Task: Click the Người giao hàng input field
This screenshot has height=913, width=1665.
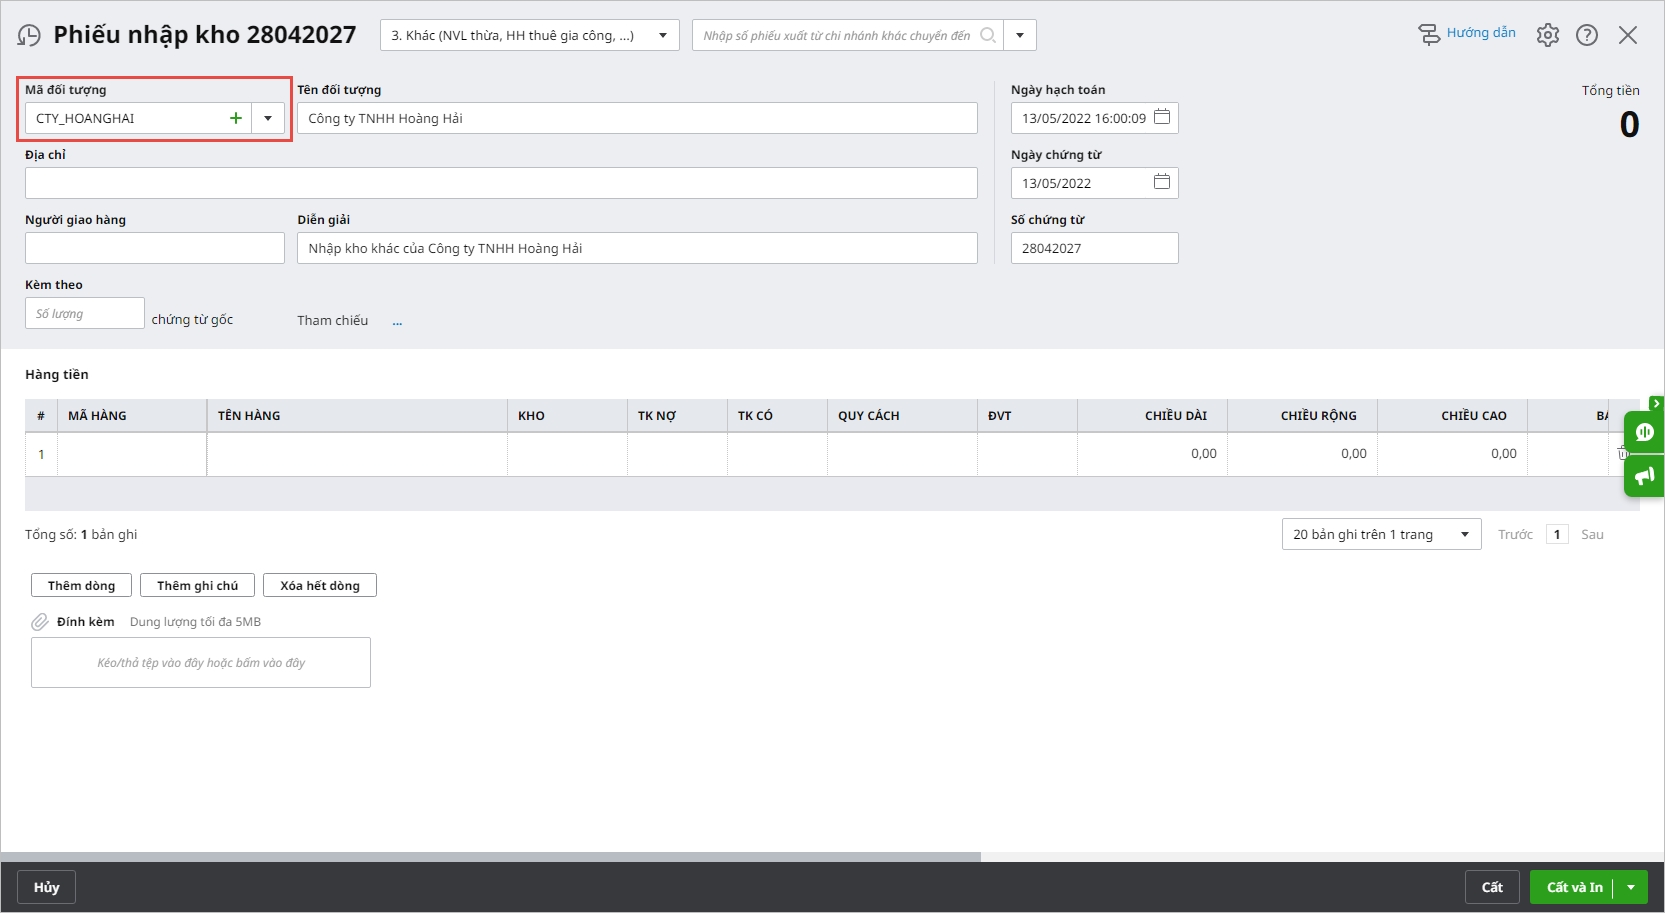Action: 155,248
